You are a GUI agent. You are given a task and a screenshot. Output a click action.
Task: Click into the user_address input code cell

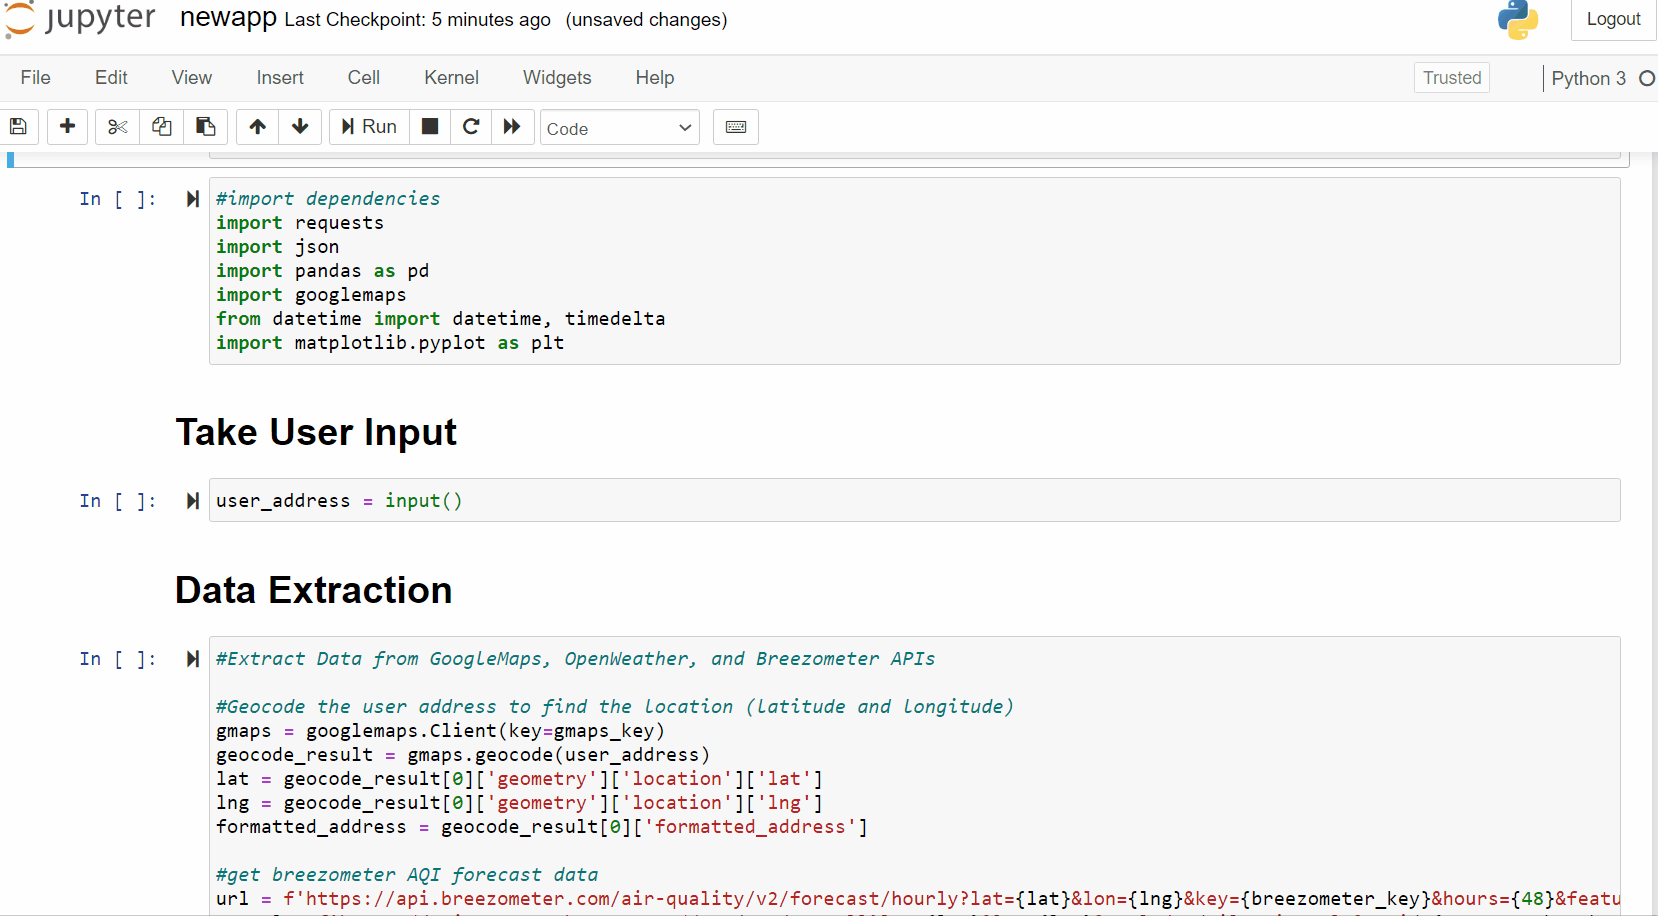(x=900, y=501)
